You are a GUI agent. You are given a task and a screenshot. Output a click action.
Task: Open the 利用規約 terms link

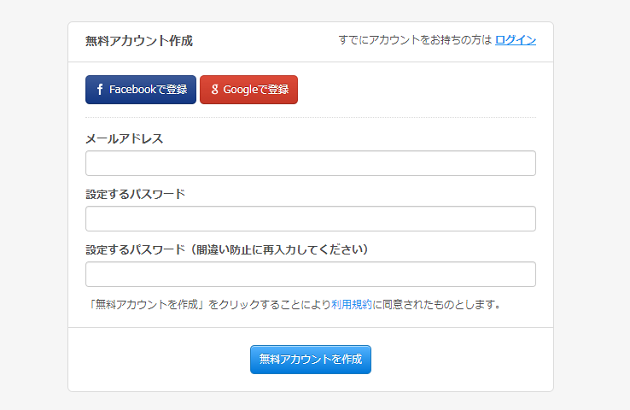pyautogui.click(x=351, y=304)
